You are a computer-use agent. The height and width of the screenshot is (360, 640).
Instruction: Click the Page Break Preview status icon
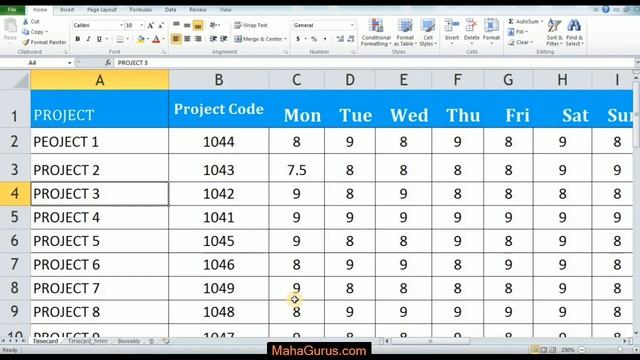(x=553, y=350)
